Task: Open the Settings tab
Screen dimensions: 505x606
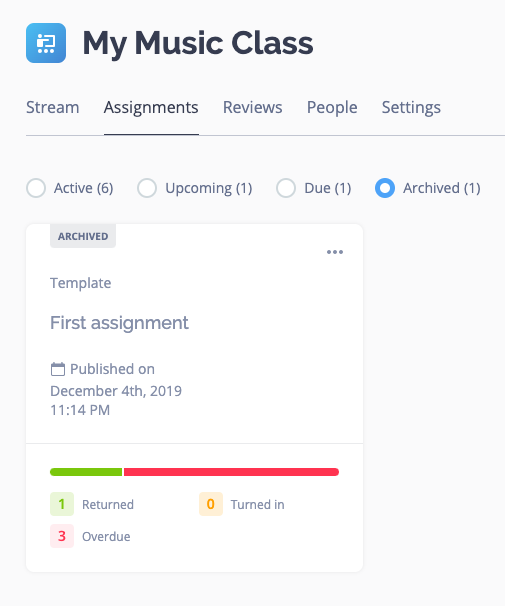Action: pos(411,107)
